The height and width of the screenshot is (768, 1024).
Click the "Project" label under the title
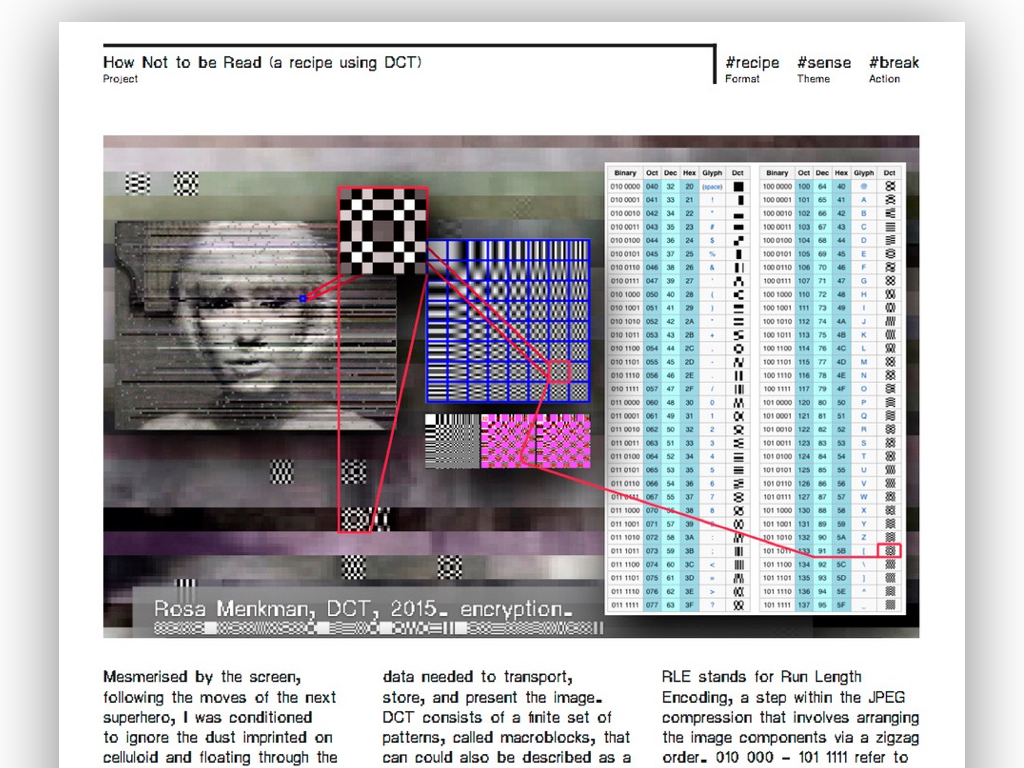pyautogui.click(x=120, y=79)
